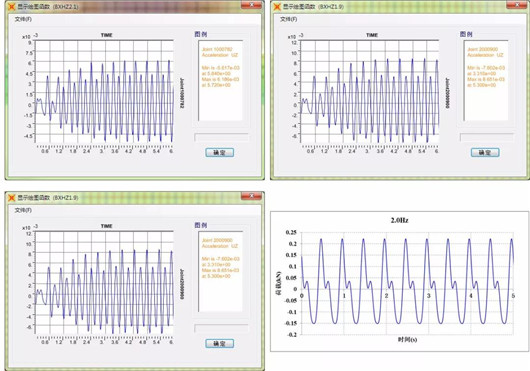Image resolution: width=530 pixels, height=371 pixels.
Task: Click empty field under legend in upper-right window
Action: tap(487, 137)
